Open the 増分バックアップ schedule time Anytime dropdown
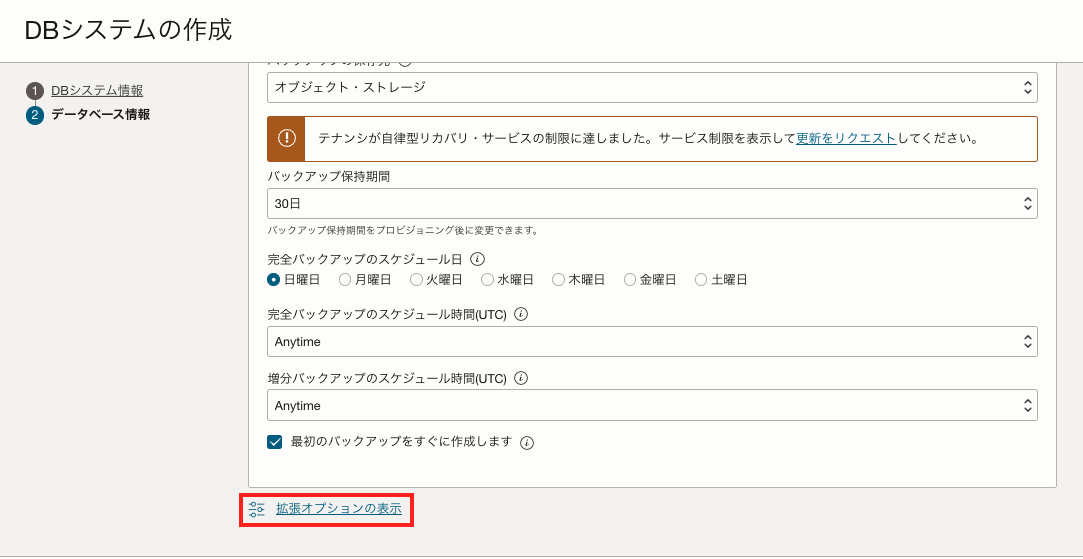The width and height of the screenshot is (1083, 559). point(652,406)
